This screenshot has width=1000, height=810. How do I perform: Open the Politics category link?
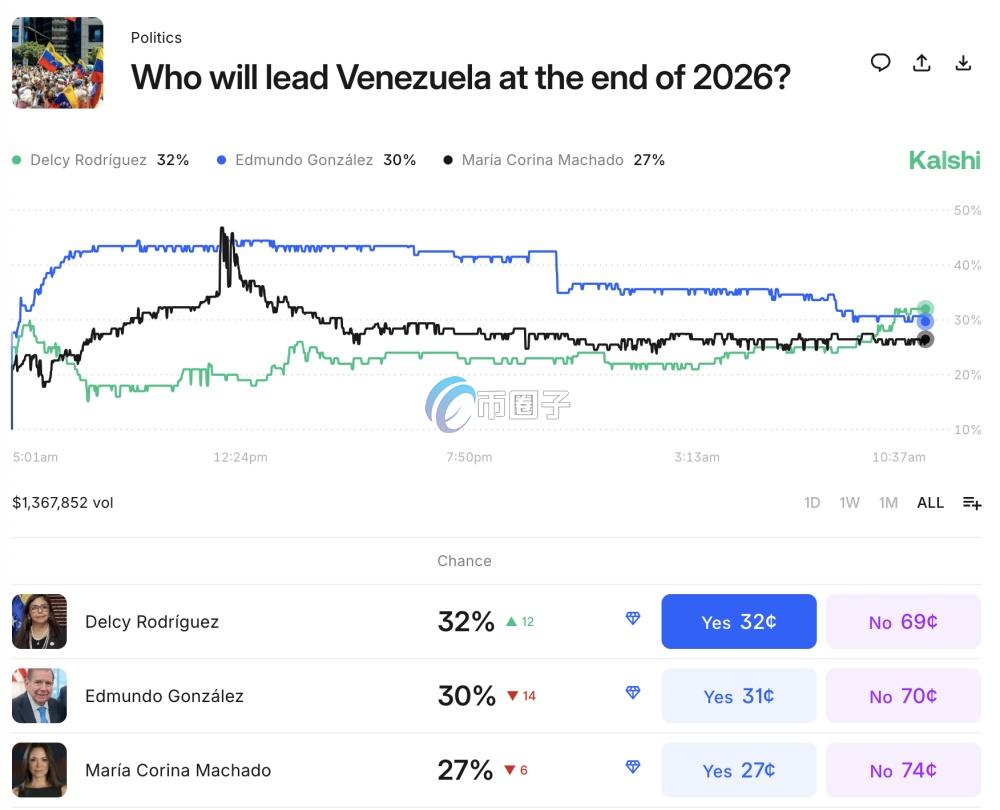point(156,38)
